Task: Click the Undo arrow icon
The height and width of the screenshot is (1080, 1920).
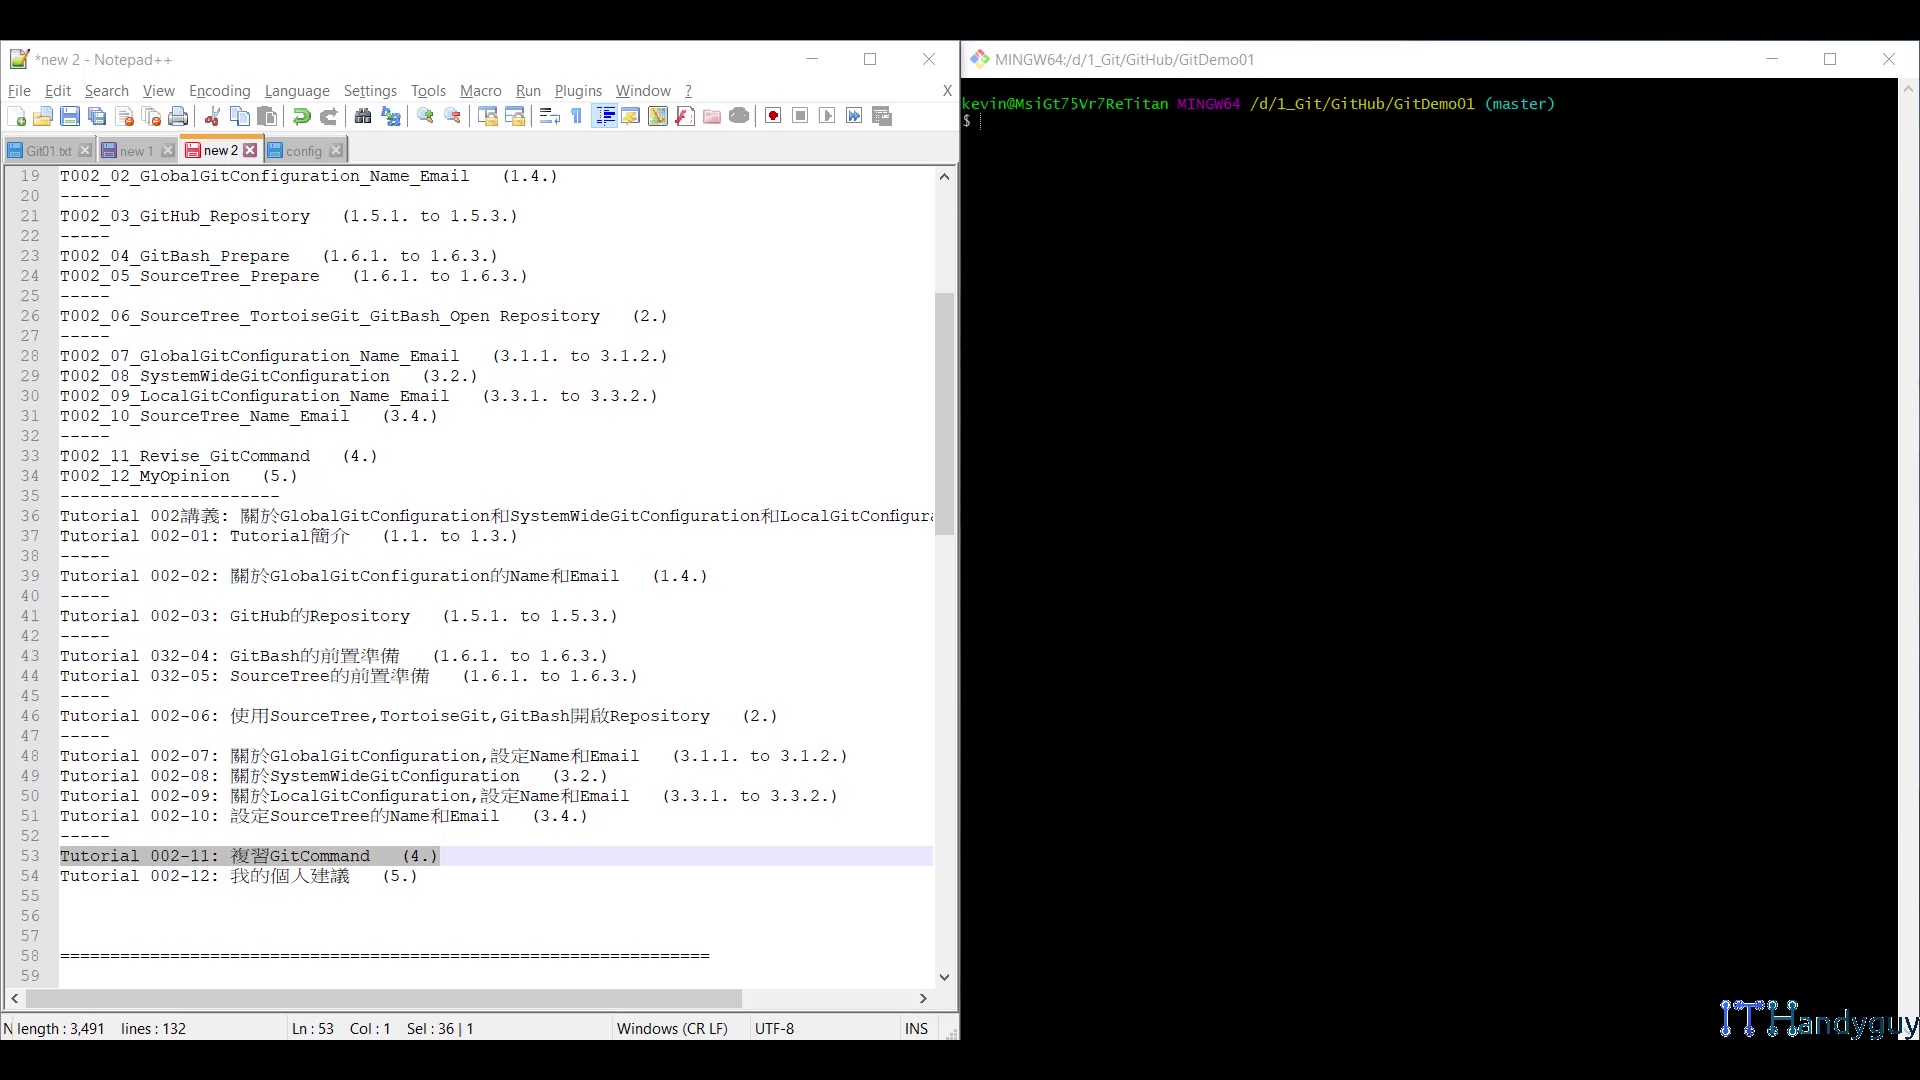Action: tap(301, 116)
